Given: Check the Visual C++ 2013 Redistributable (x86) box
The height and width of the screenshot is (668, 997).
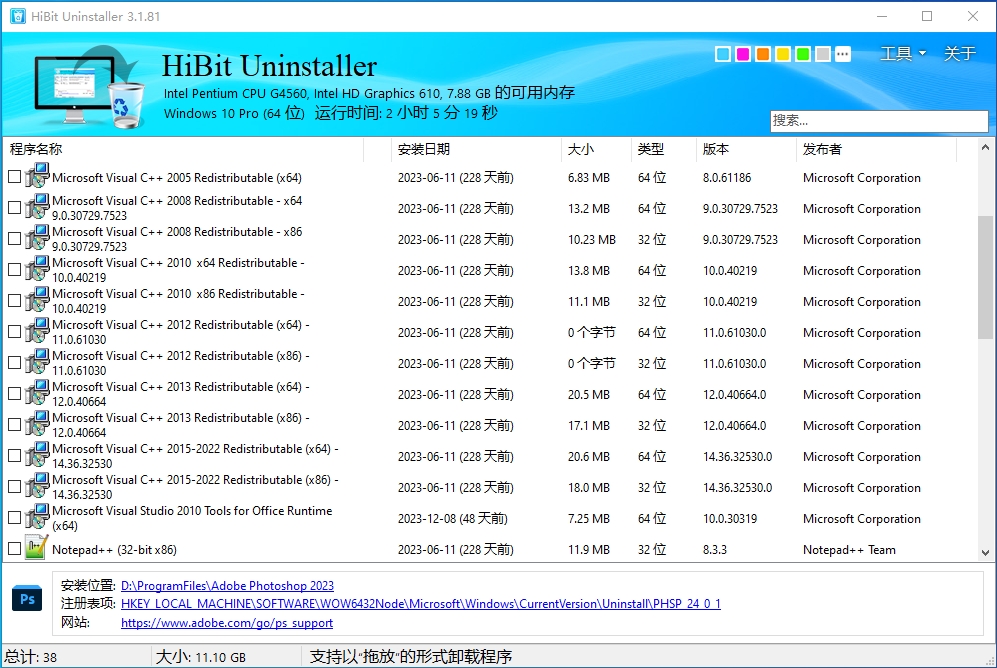Looking at the screenshot, I should point(14,425).
